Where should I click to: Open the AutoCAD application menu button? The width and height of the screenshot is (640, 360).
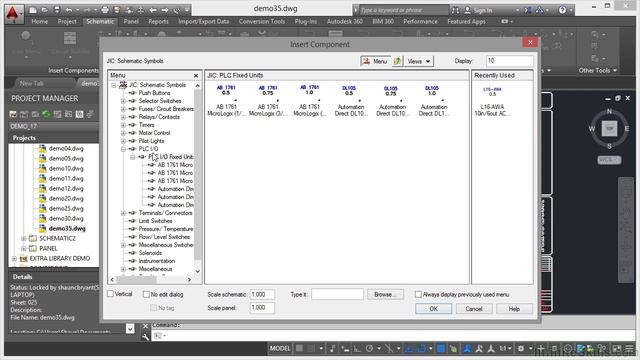[x=13, y=14]
